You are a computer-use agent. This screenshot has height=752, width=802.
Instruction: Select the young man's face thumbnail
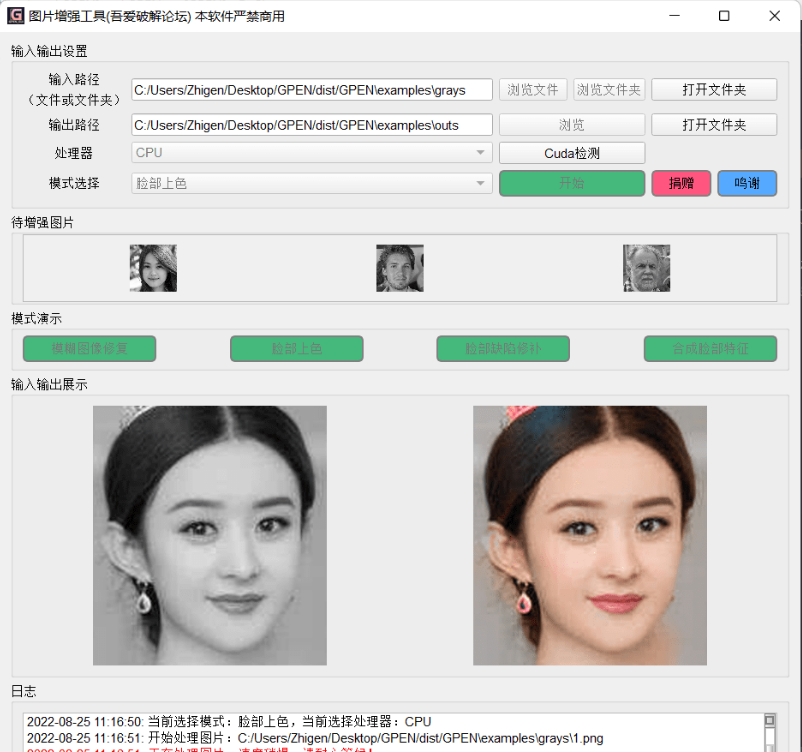[400, 268]
